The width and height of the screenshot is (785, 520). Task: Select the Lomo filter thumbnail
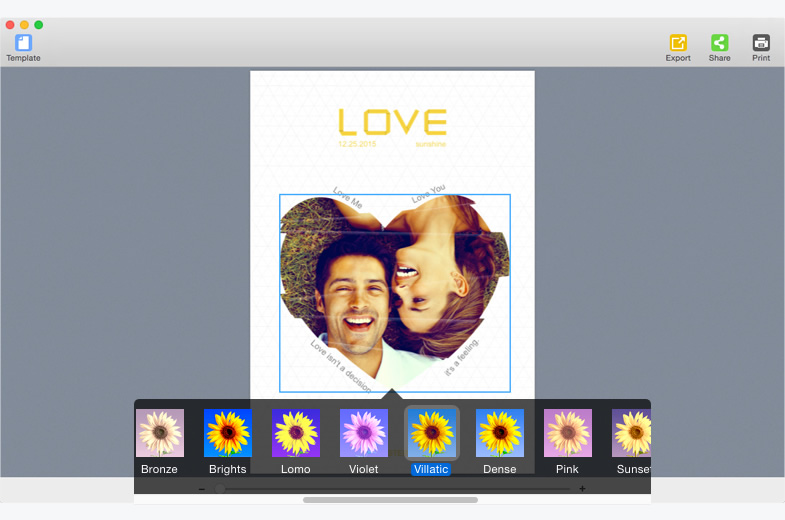coord(296,434)
